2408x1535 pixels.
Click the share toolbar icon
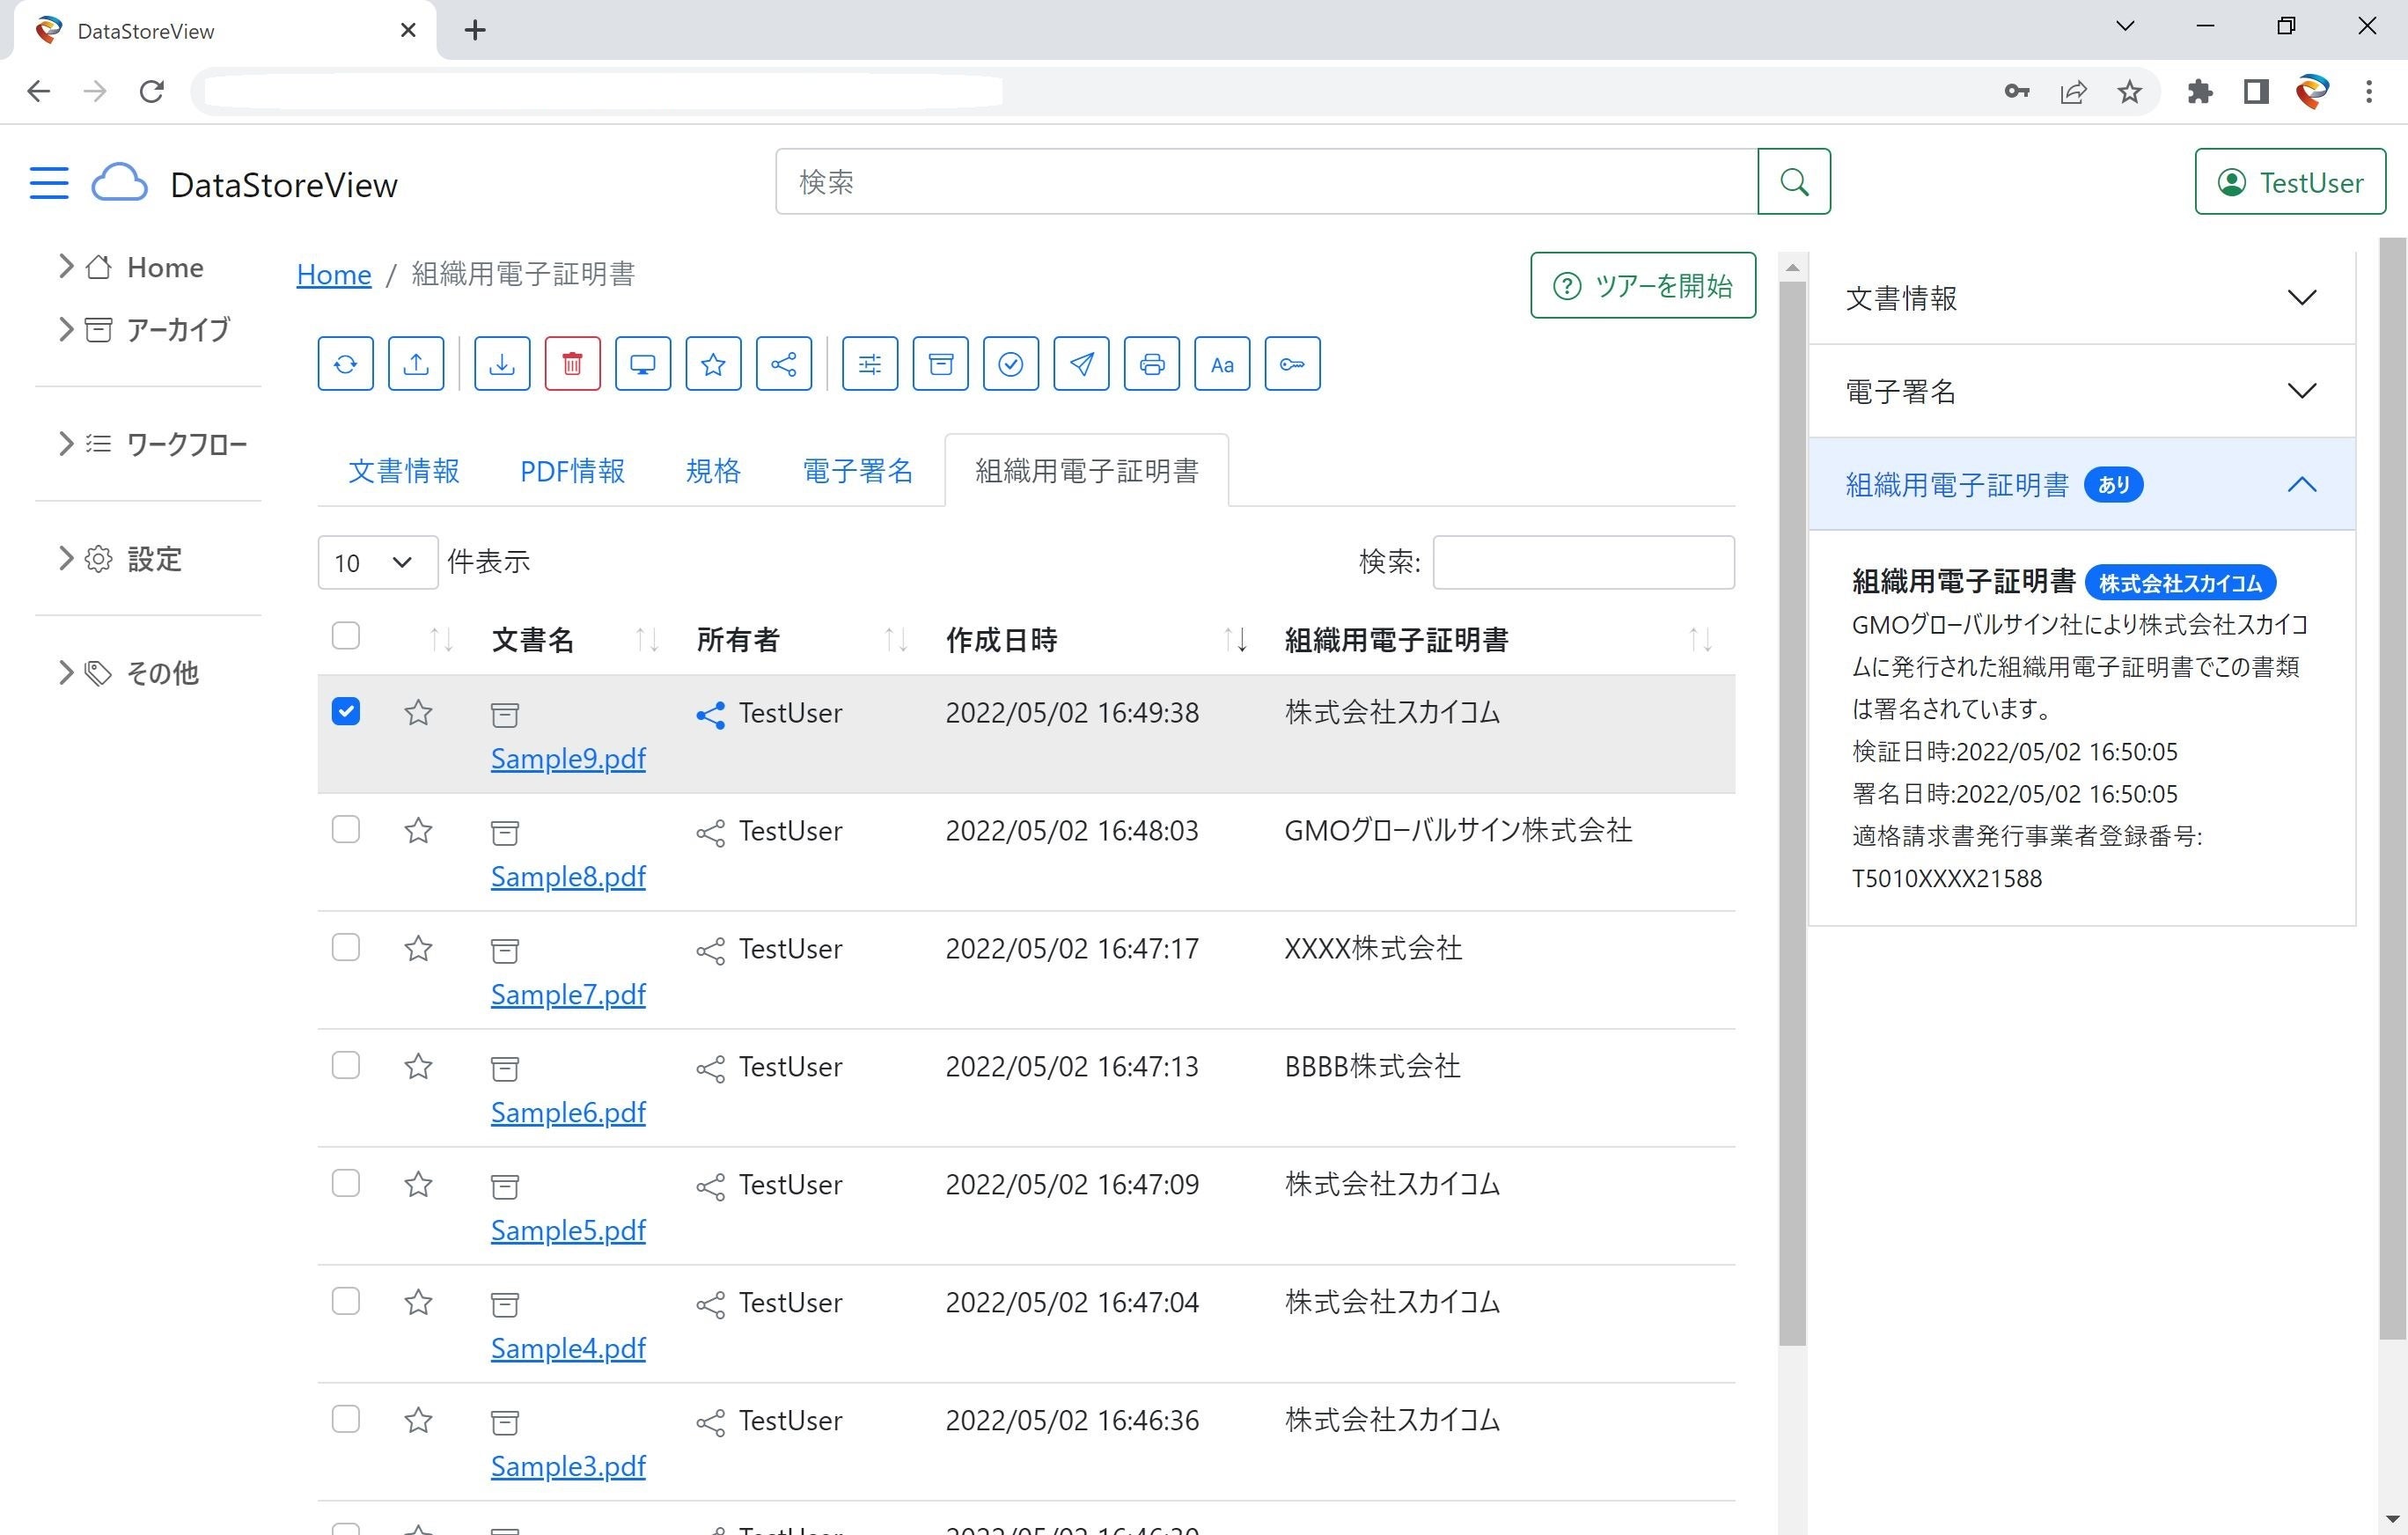[x=783, y=364]
